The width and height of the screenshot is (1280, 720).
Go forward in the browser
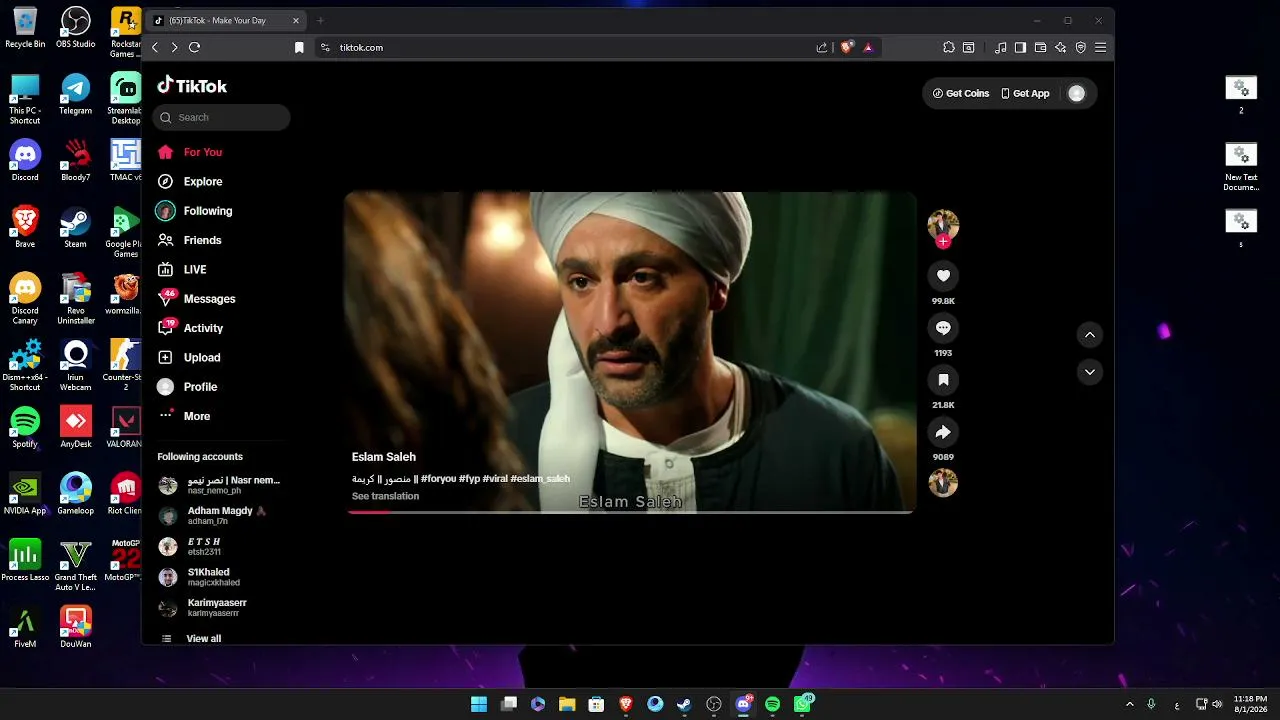tap(174, 47)
